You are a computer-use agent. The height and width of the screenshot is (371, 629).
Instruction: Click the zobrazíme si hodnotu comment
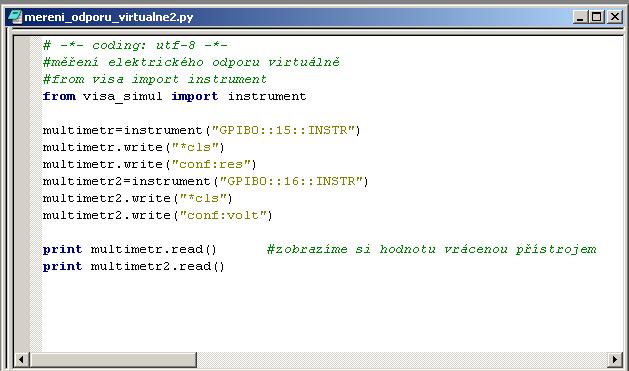tap(432, 249)
